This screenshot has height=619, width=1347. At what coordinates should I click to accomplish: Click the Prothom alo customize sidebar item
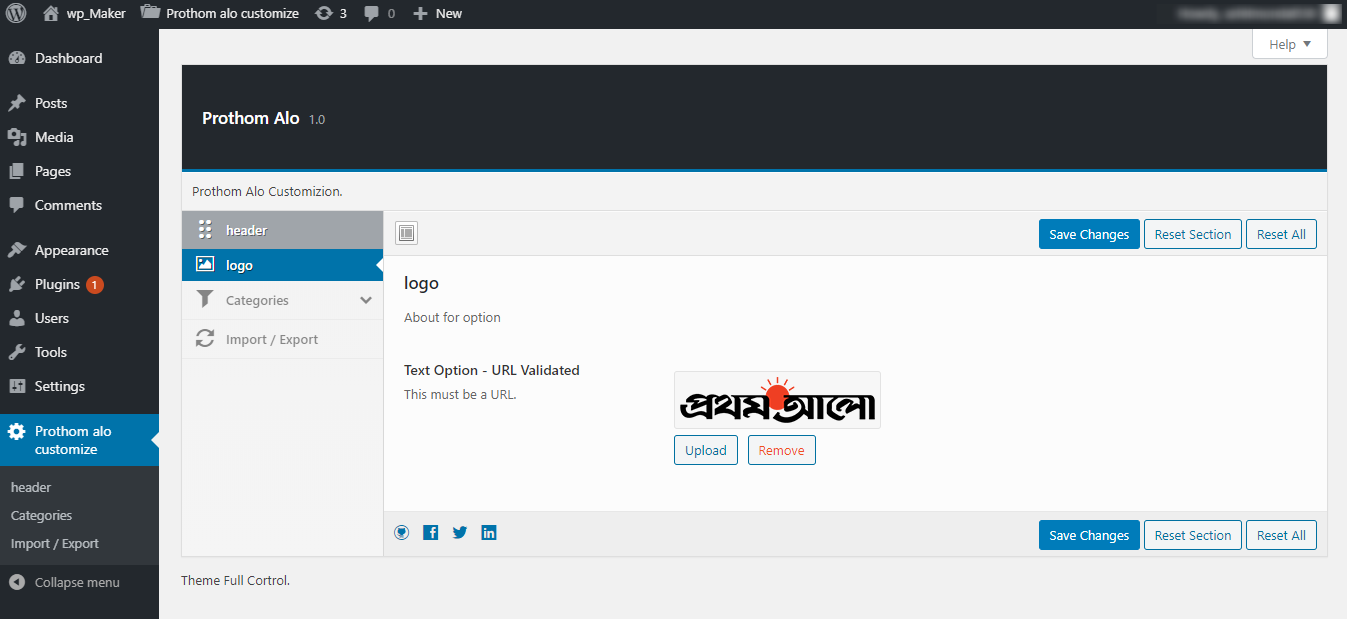[x=79, y=440]
